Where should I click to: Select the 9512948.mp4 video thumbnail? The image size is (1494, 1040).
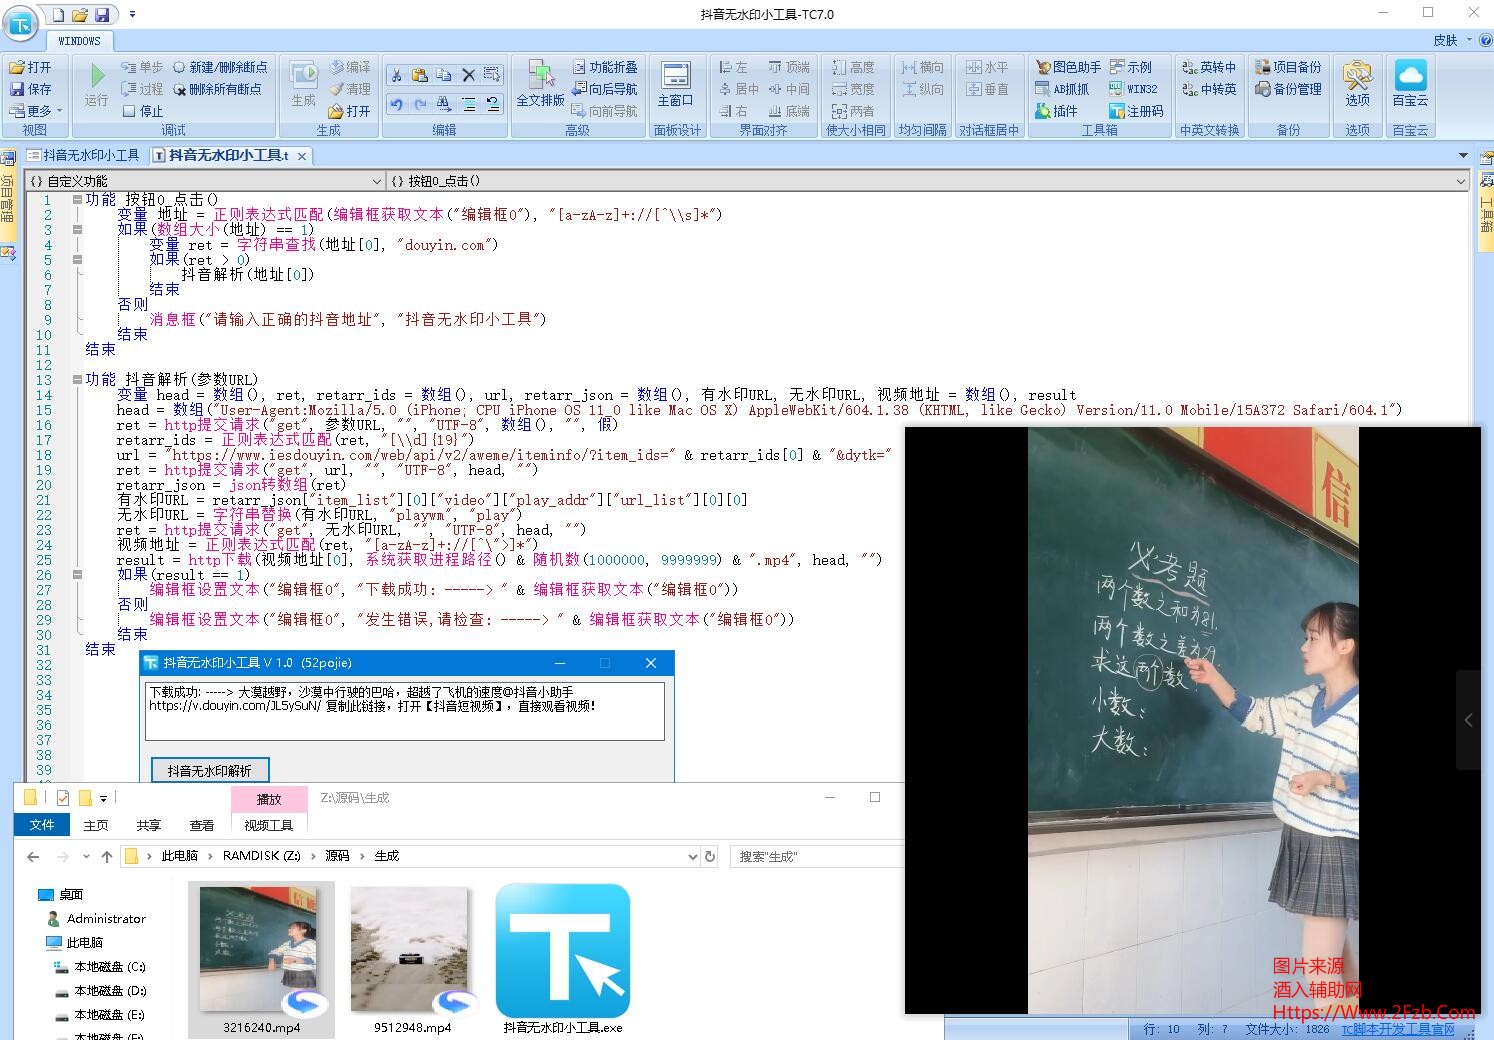(411, 950)
